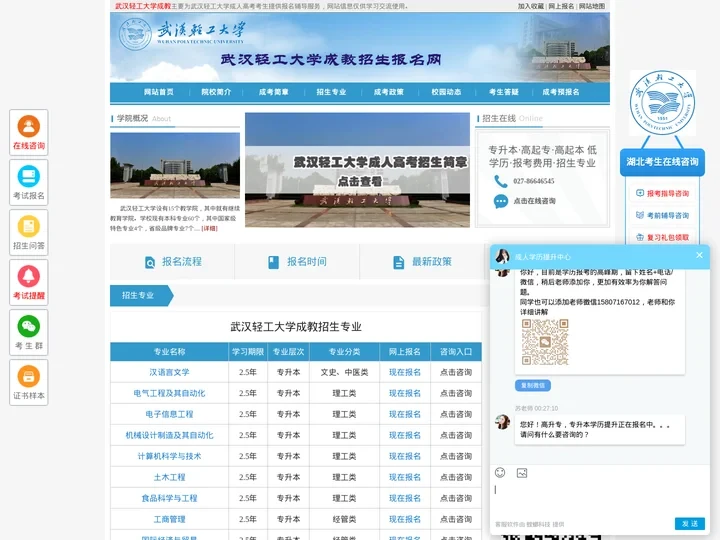Open the 汉语言文学 major link

[169, 372]
